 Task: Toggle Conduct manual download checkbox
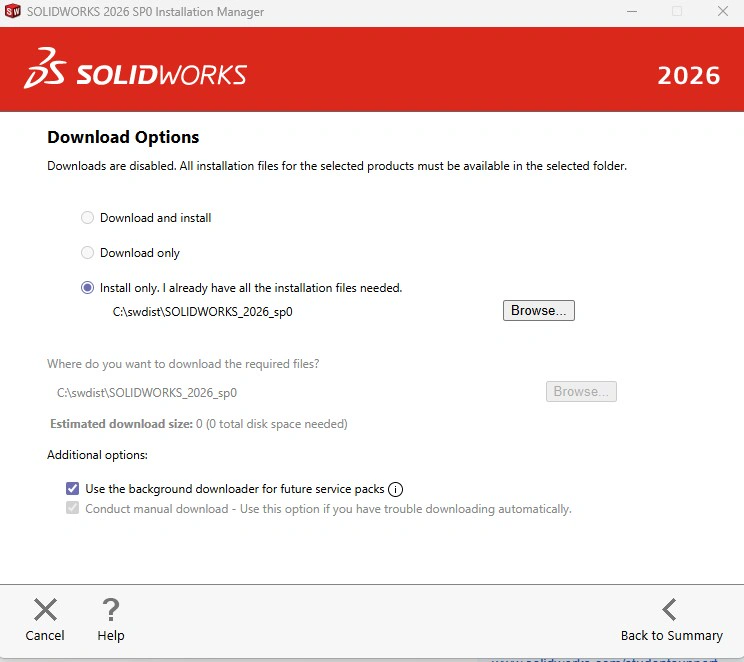click(x=73, y=508)
